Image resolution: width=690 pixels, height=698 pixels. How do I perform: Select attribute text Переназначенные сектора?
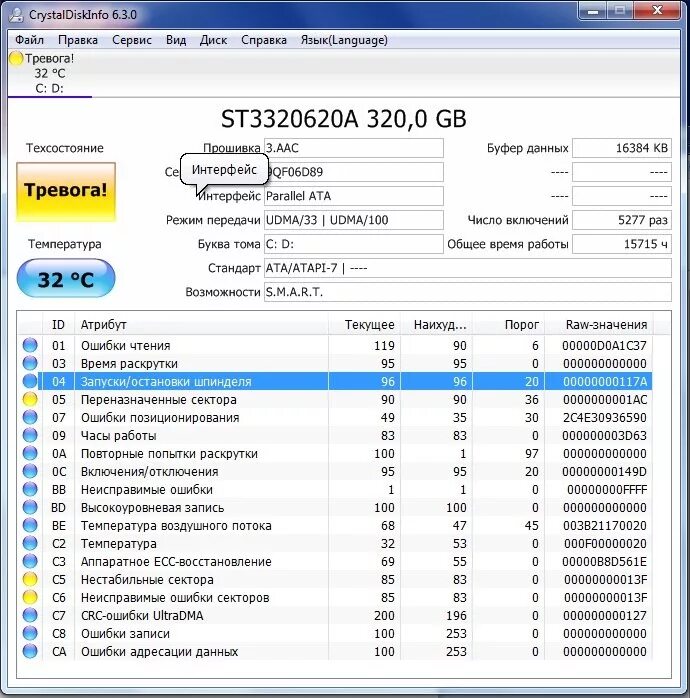(x=158, y=399)
